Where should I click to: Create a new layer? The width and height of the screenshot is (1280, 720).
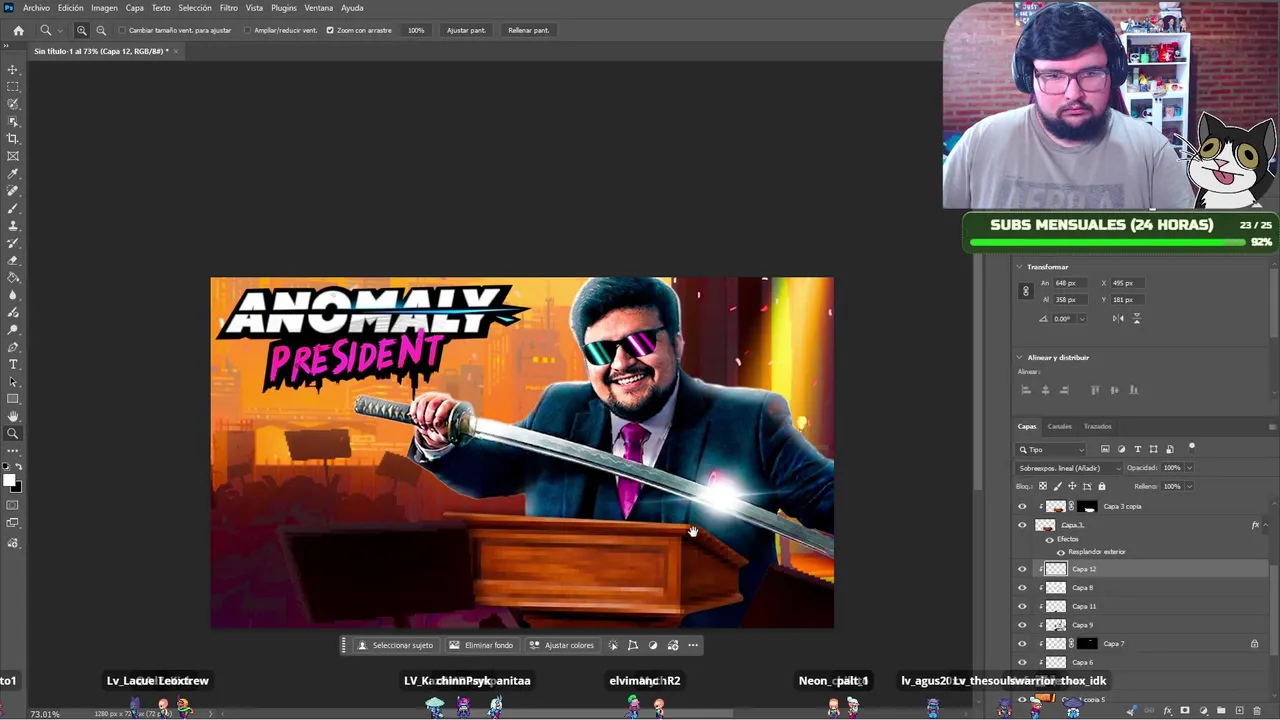click(1239, 711)
